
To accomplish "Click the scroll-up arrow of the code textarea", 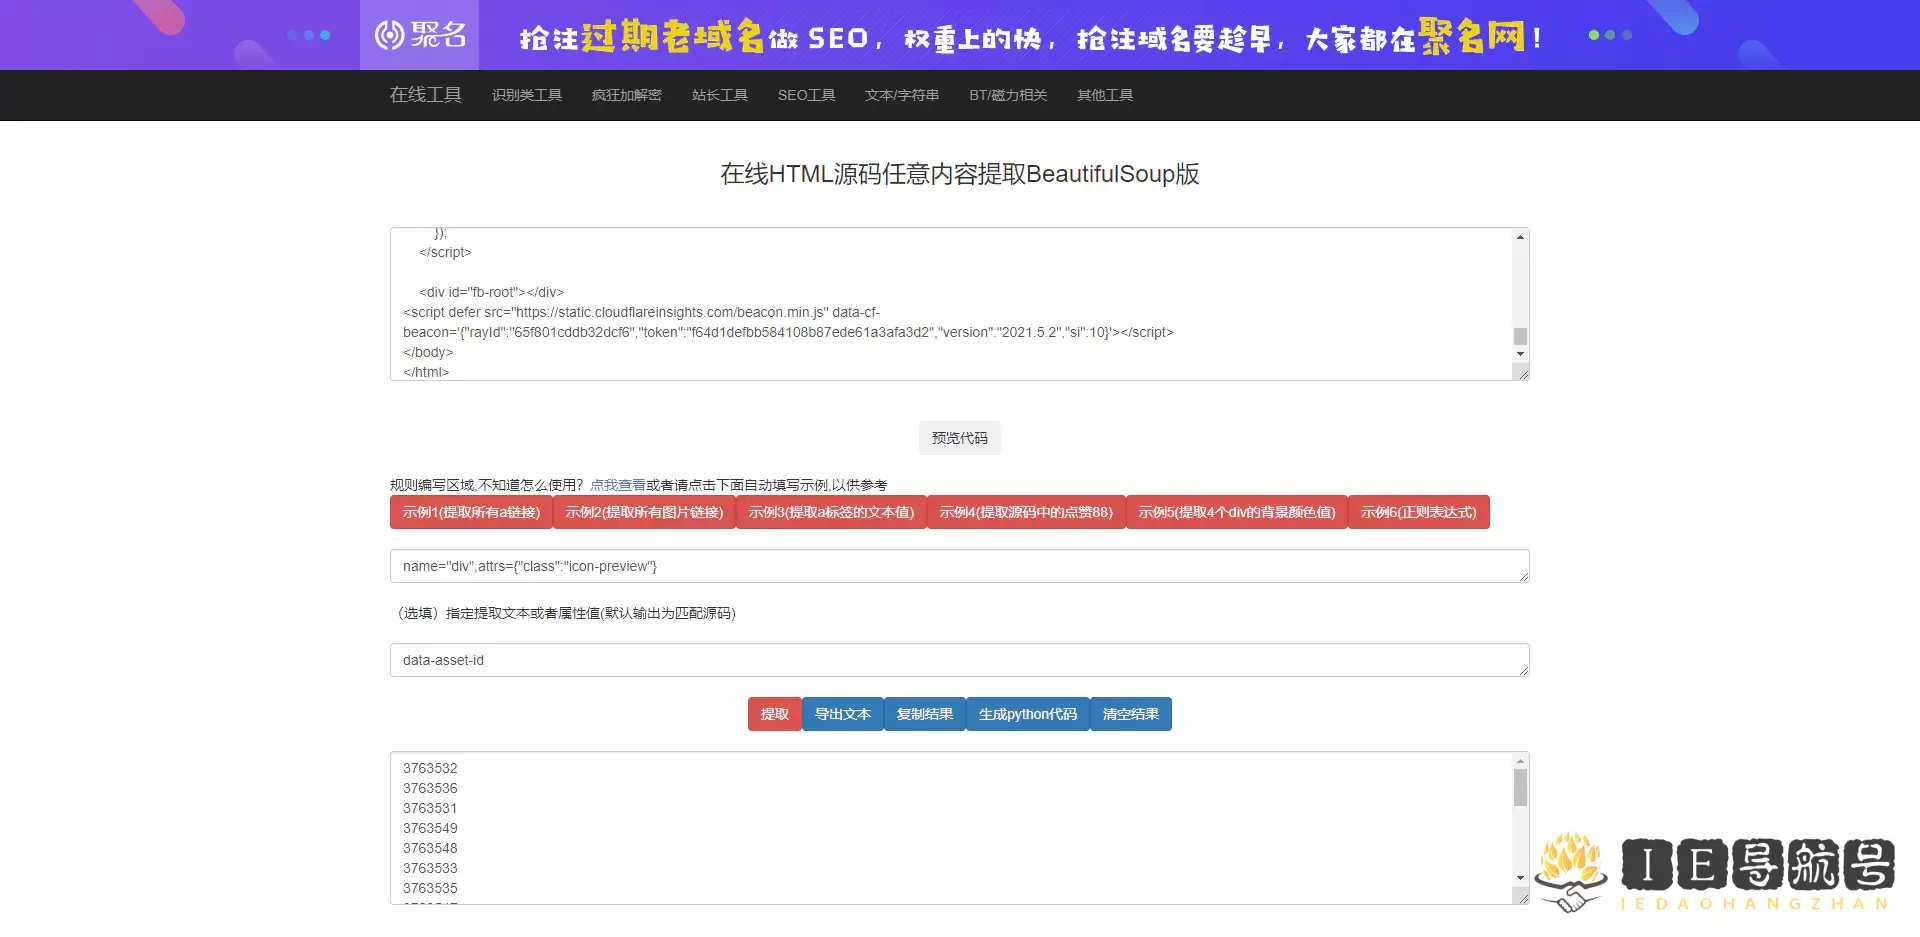I will coord(1519,238).
